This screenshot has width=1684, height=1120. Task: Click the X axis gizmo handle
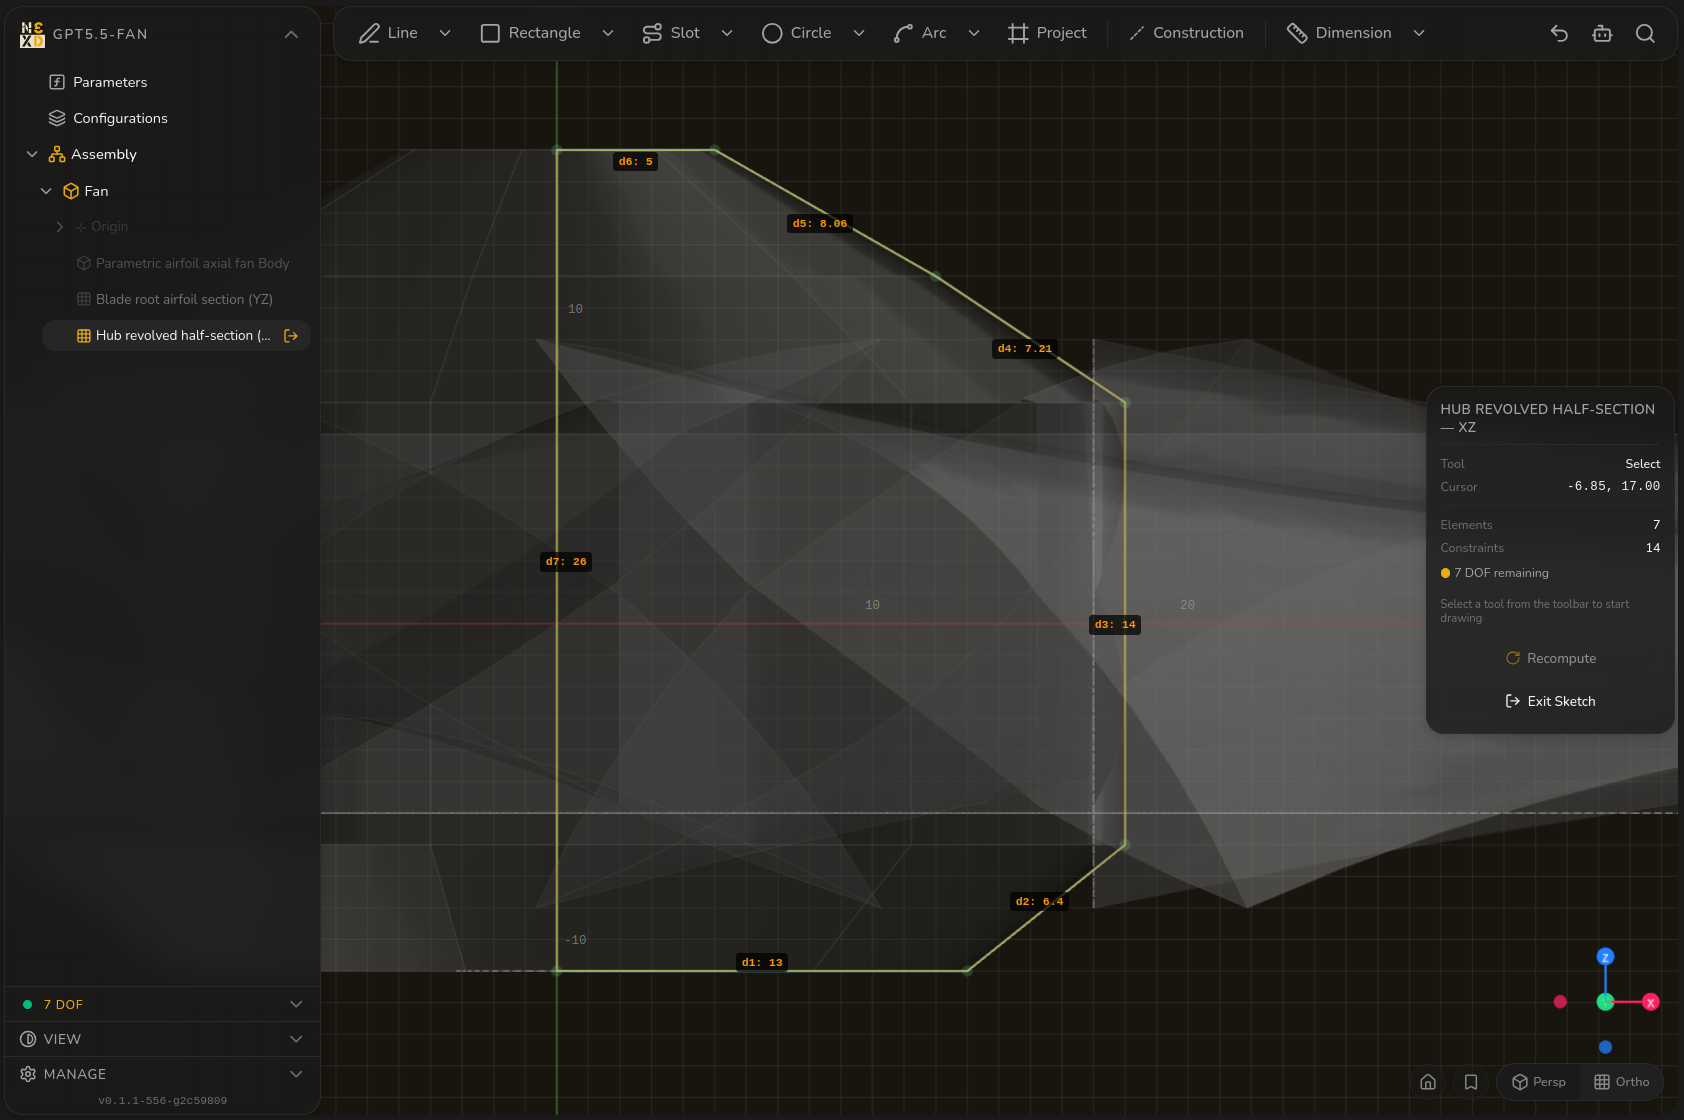pos(1651,1002)
